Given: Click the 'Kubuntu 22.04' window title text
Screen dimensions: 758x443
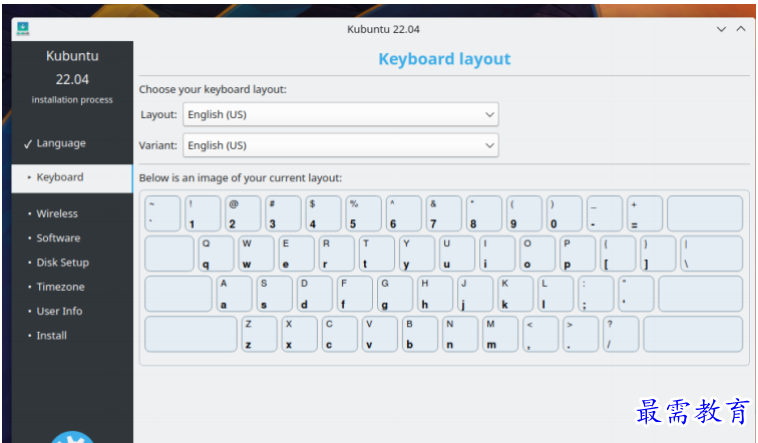Looking at the screenshot, I should 383,29.
